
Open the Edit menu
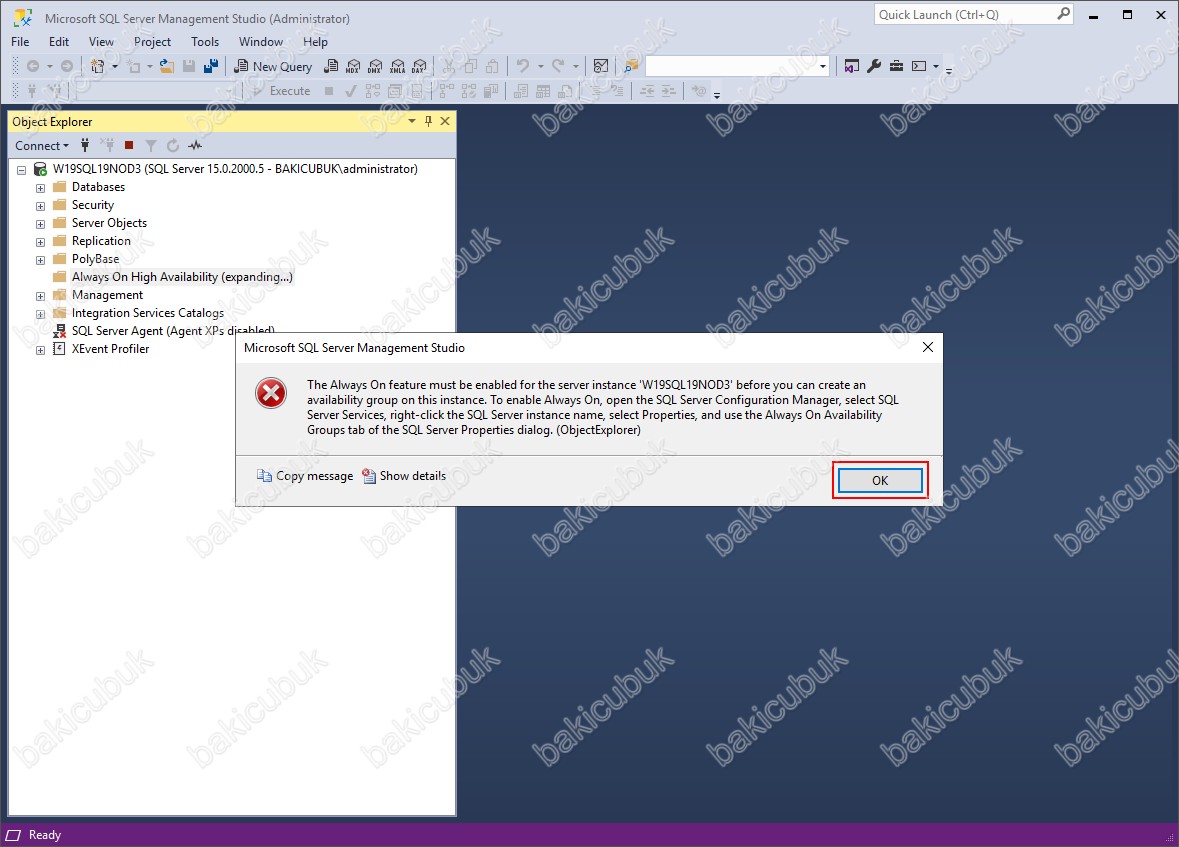point(59,41)
